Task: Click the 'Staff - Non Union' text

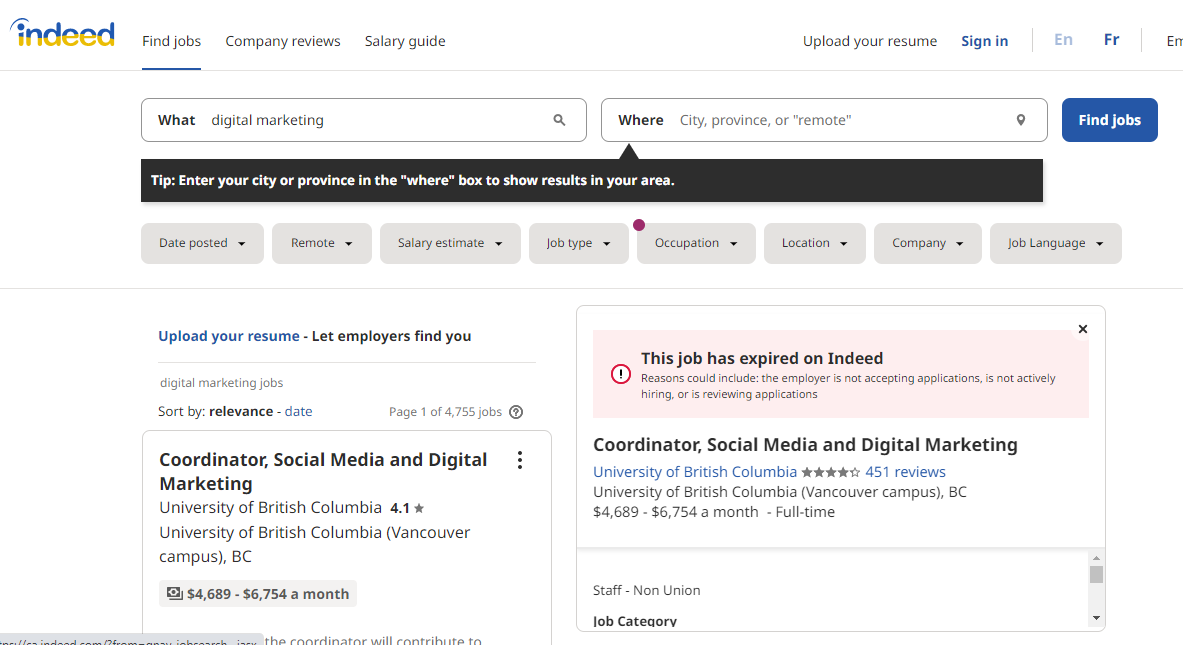Action: (647, 590)
